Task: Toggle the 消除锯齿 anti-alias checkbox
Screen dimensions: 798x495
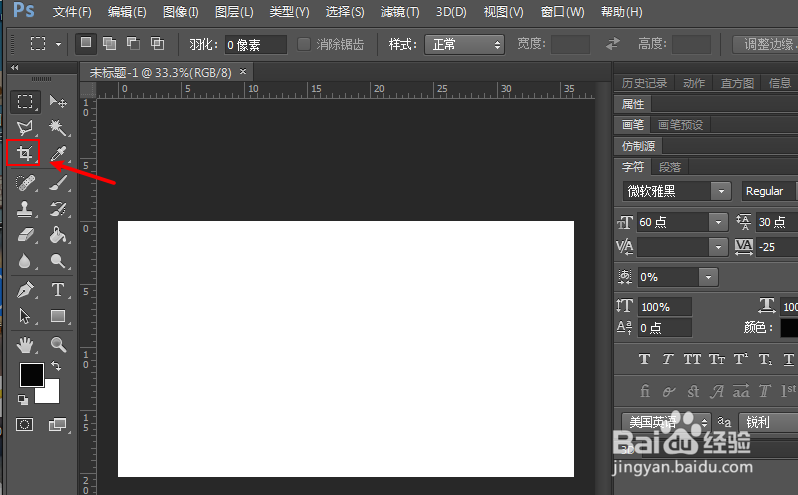Action: point(304,44)
